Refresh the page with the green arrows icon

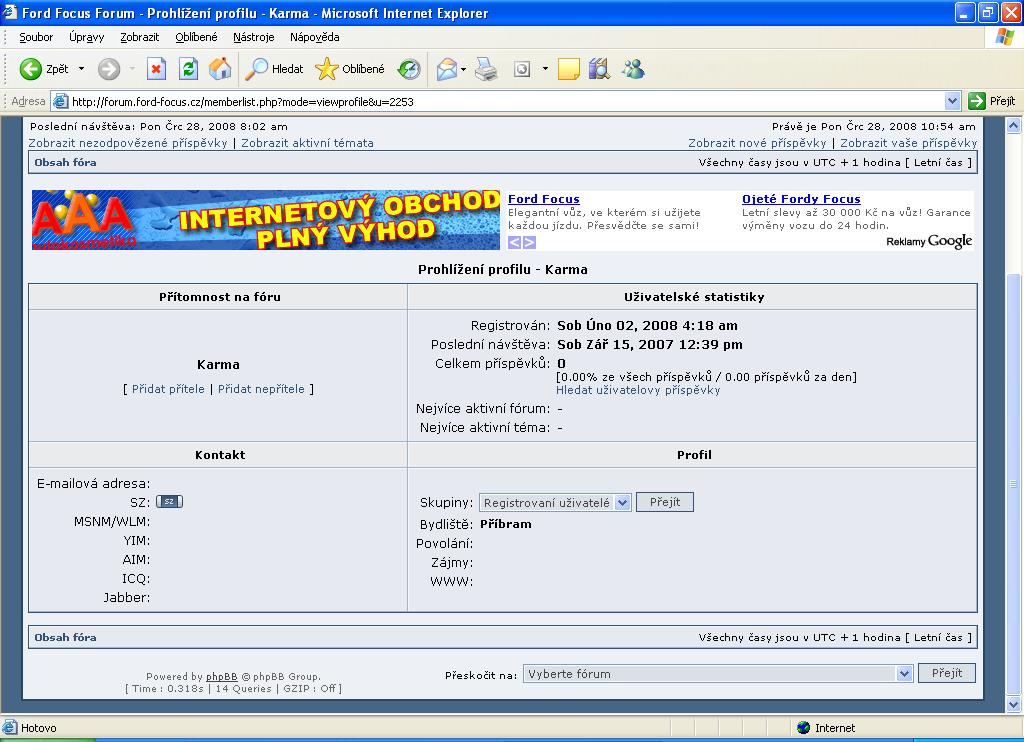coord(188,69)
